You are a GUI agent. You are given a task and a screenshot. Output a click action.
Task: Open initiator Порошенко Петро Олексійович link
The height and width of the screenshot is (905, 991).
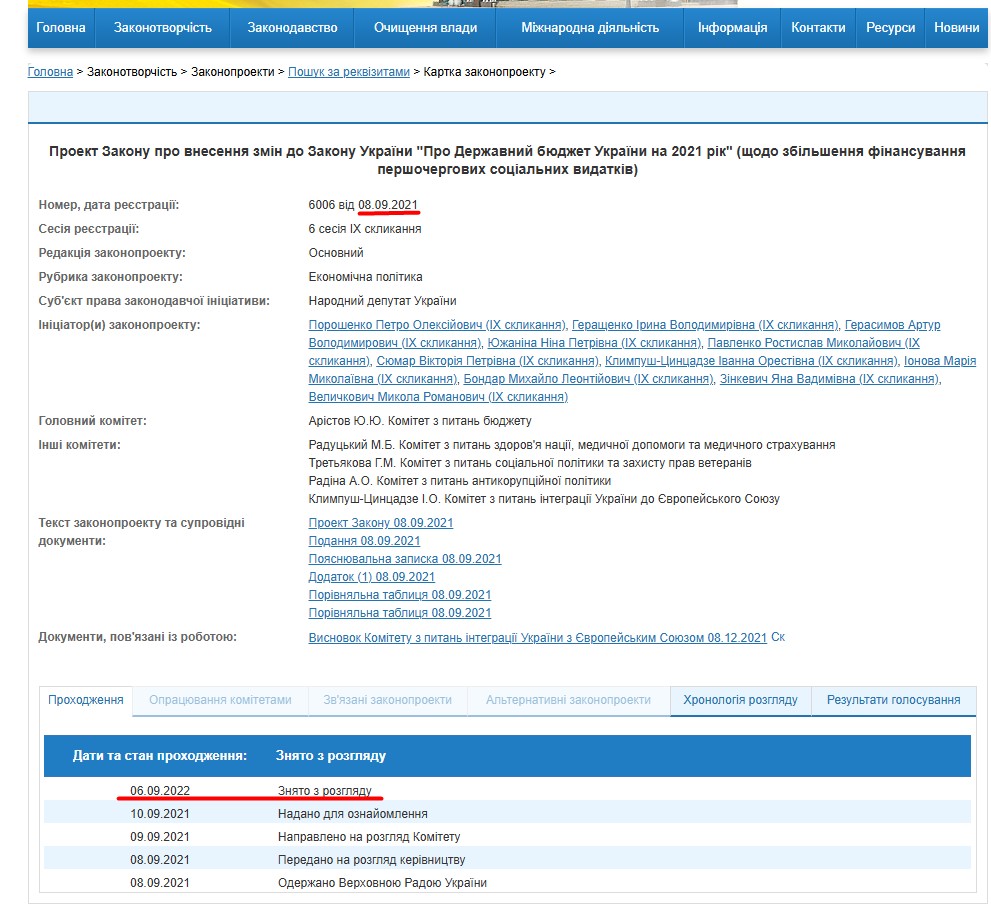(x=437, y=325)
